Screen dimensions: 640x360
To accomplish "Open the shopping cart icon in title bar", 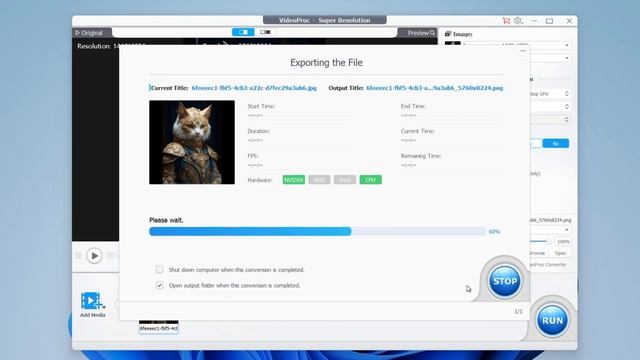I will tap(506, 20).
